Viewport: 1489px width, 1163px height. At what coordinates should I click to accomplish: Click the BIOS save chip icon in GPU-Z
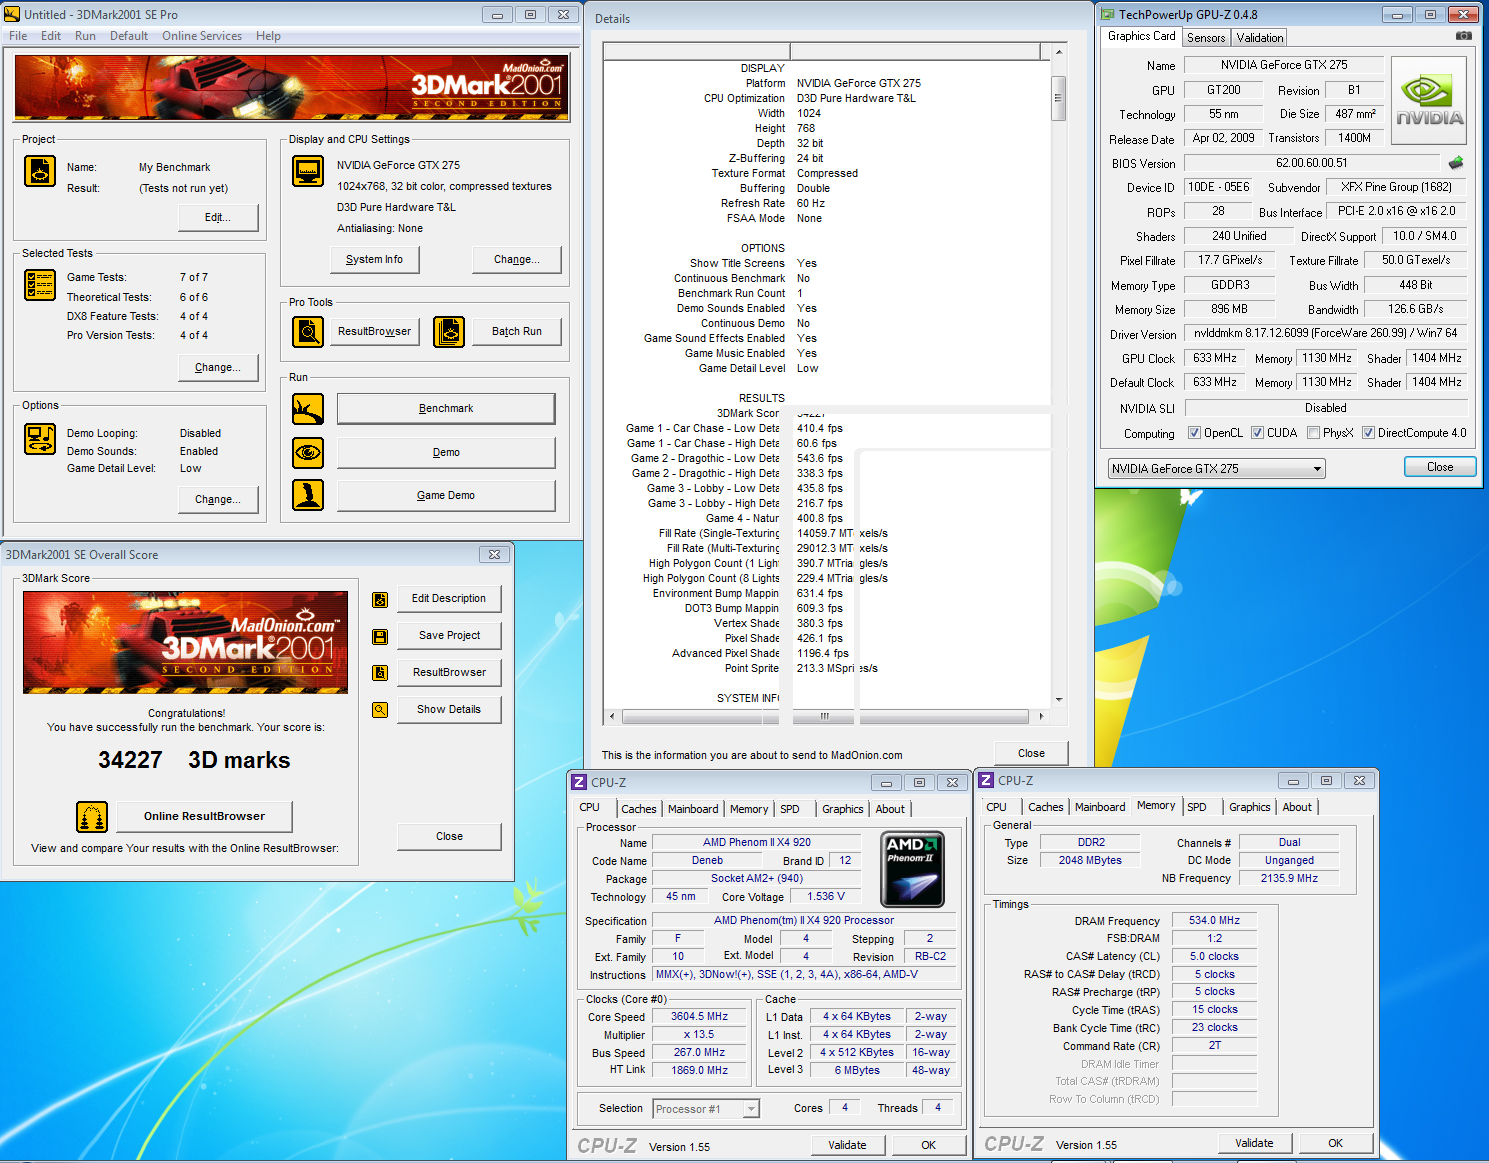click(x=1456, y=162)
